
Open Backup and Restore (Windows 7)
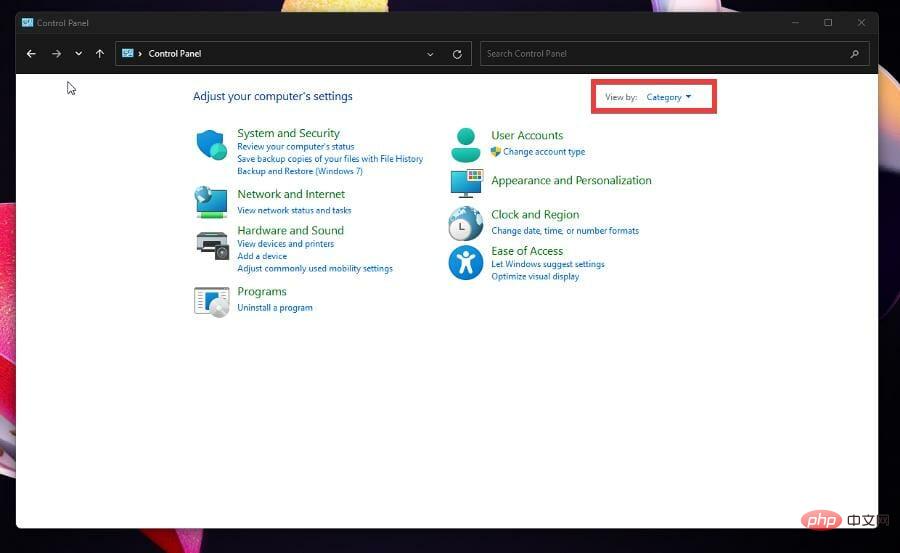(300, 171)
